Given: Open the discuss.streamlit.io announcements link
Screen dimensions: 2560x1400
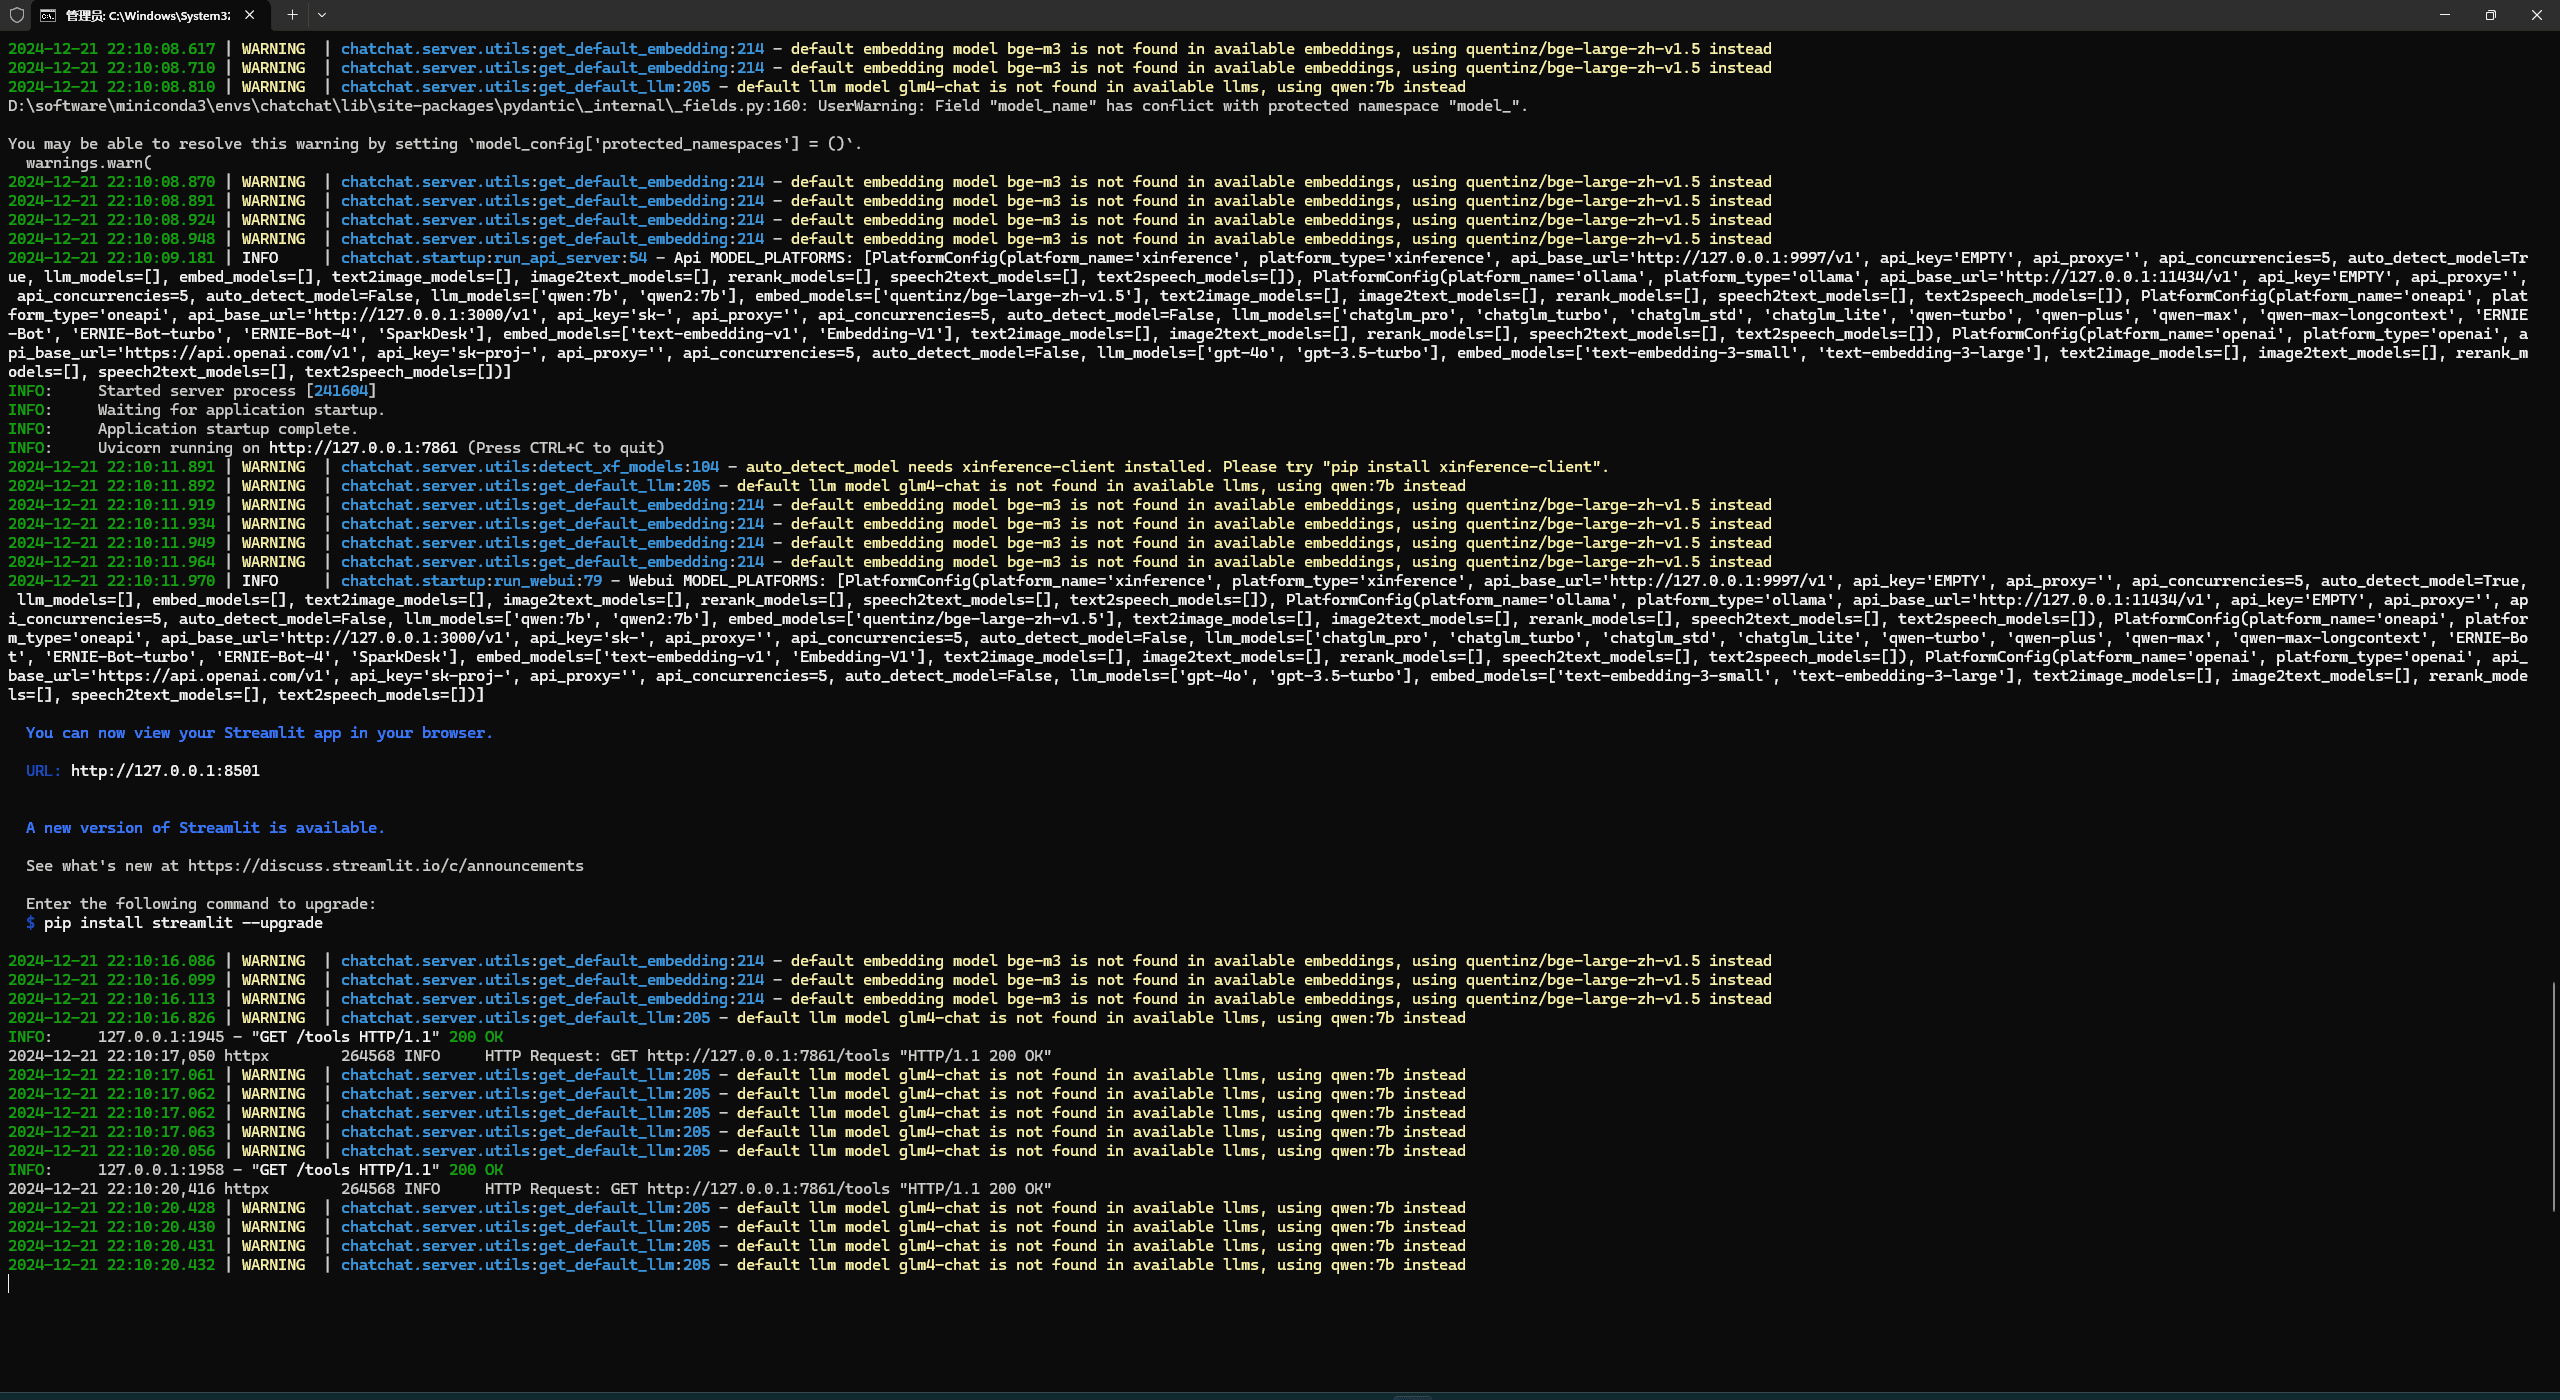Looking at the screenshot, I should coord(385,866).
